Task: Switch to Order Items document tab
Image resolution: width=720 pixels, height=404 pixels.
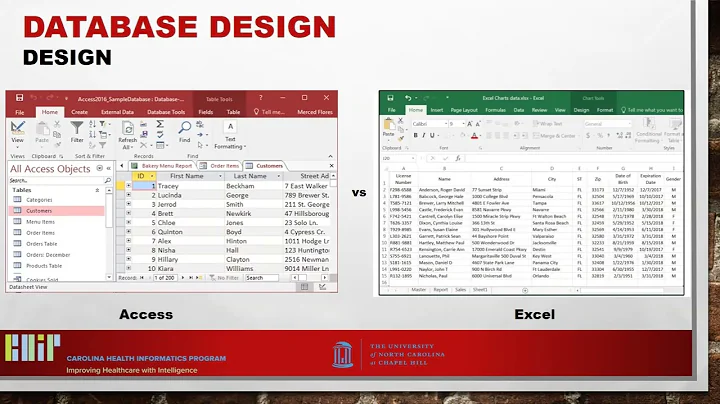Action: tap(220, 166)
